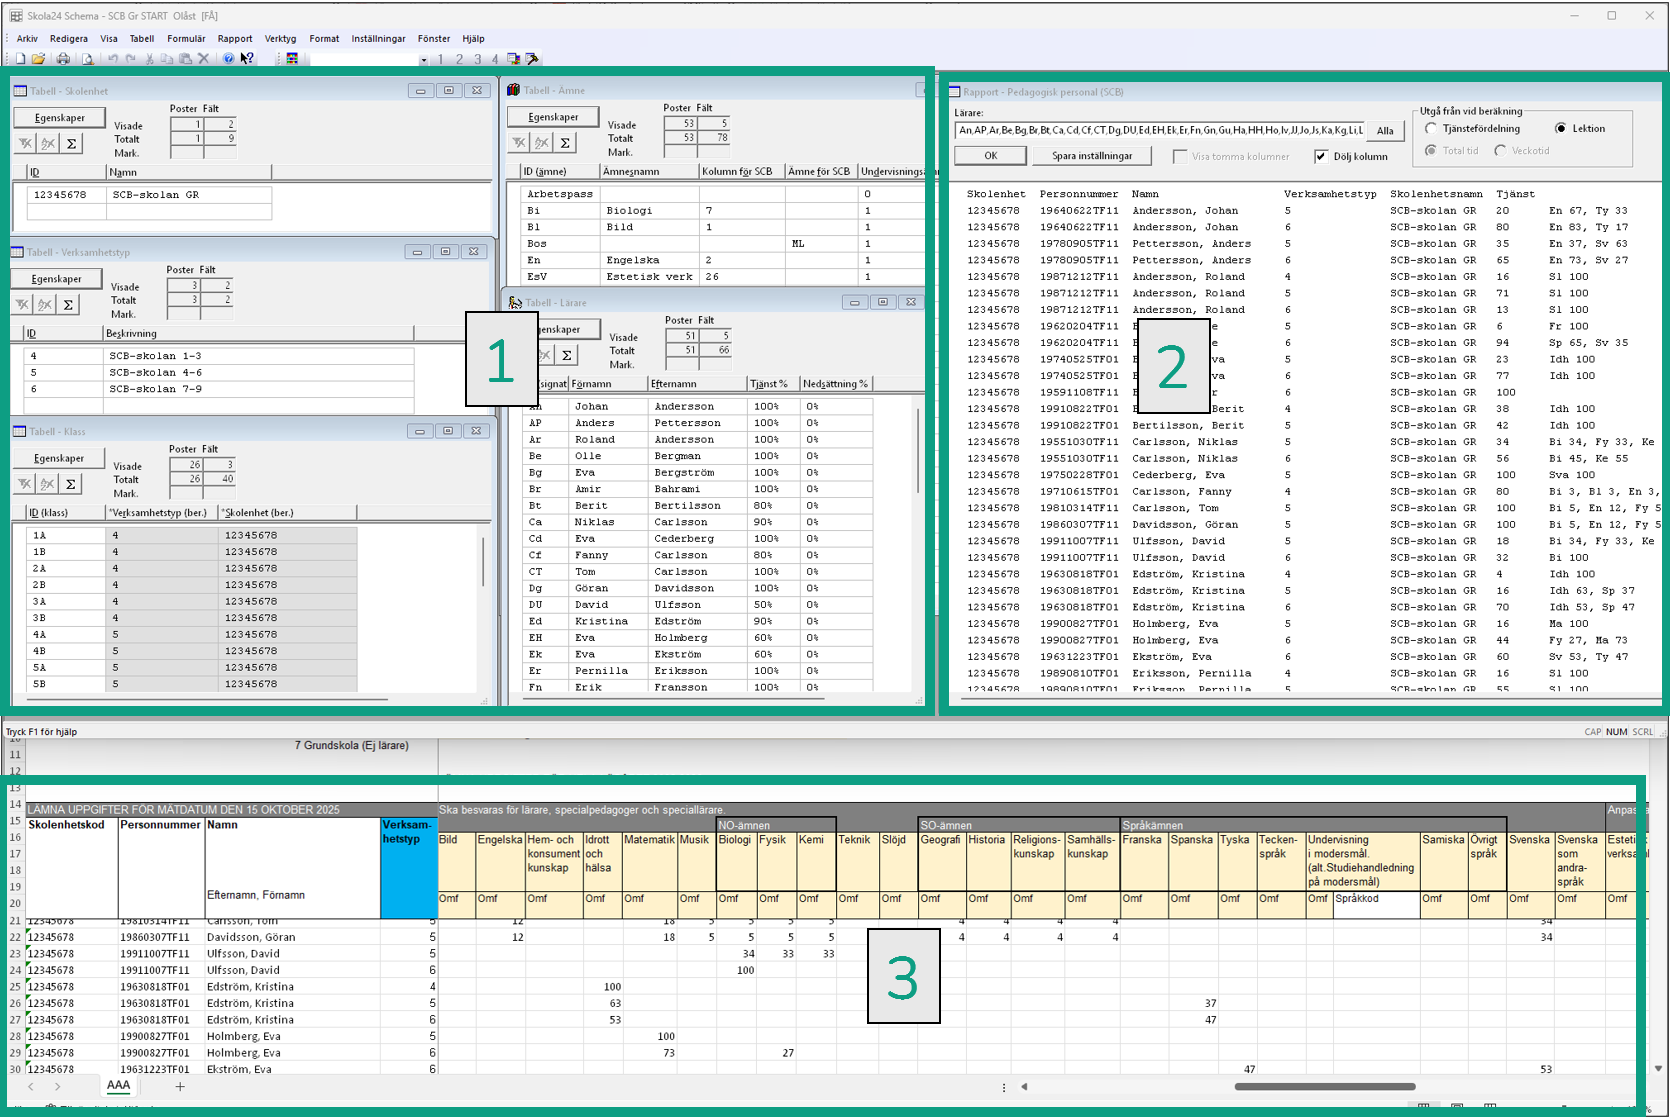Screen dimensions: 1670x1118
Task: Add a new sheet with the plus button
Action: click(180, 1086)
